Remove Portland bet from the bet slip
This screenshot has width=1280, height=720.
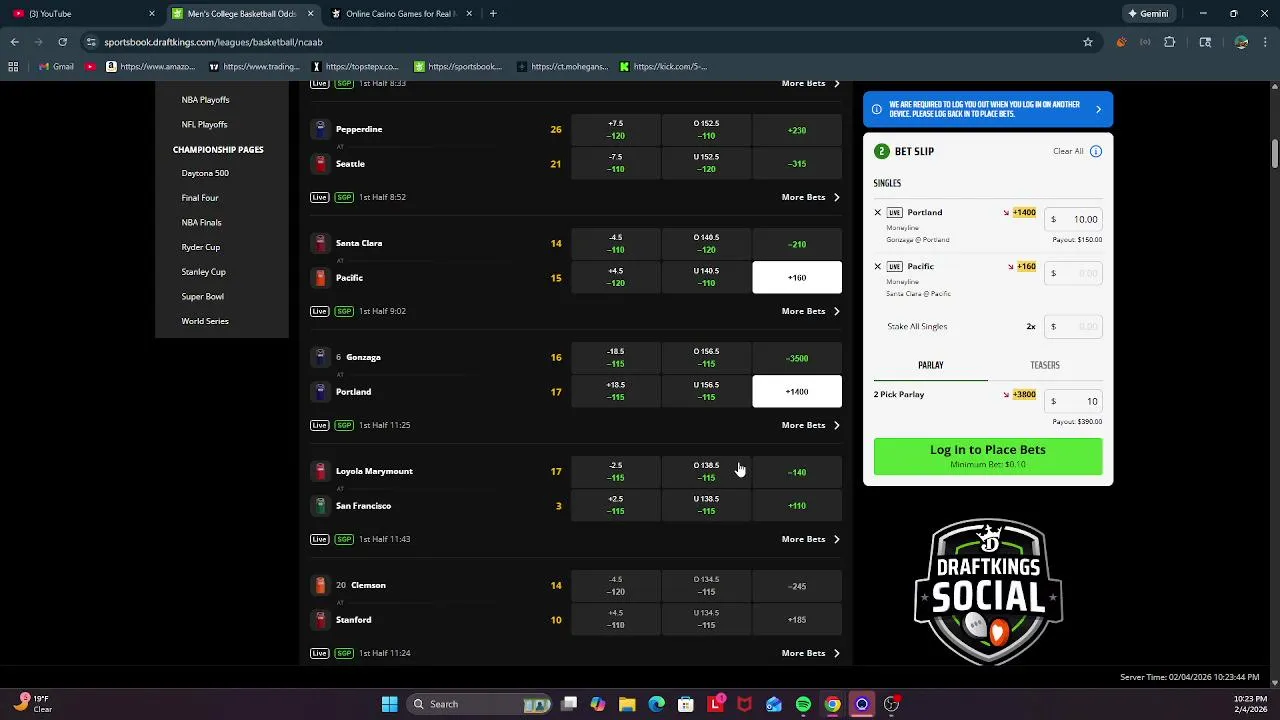(x=878, y=212)
